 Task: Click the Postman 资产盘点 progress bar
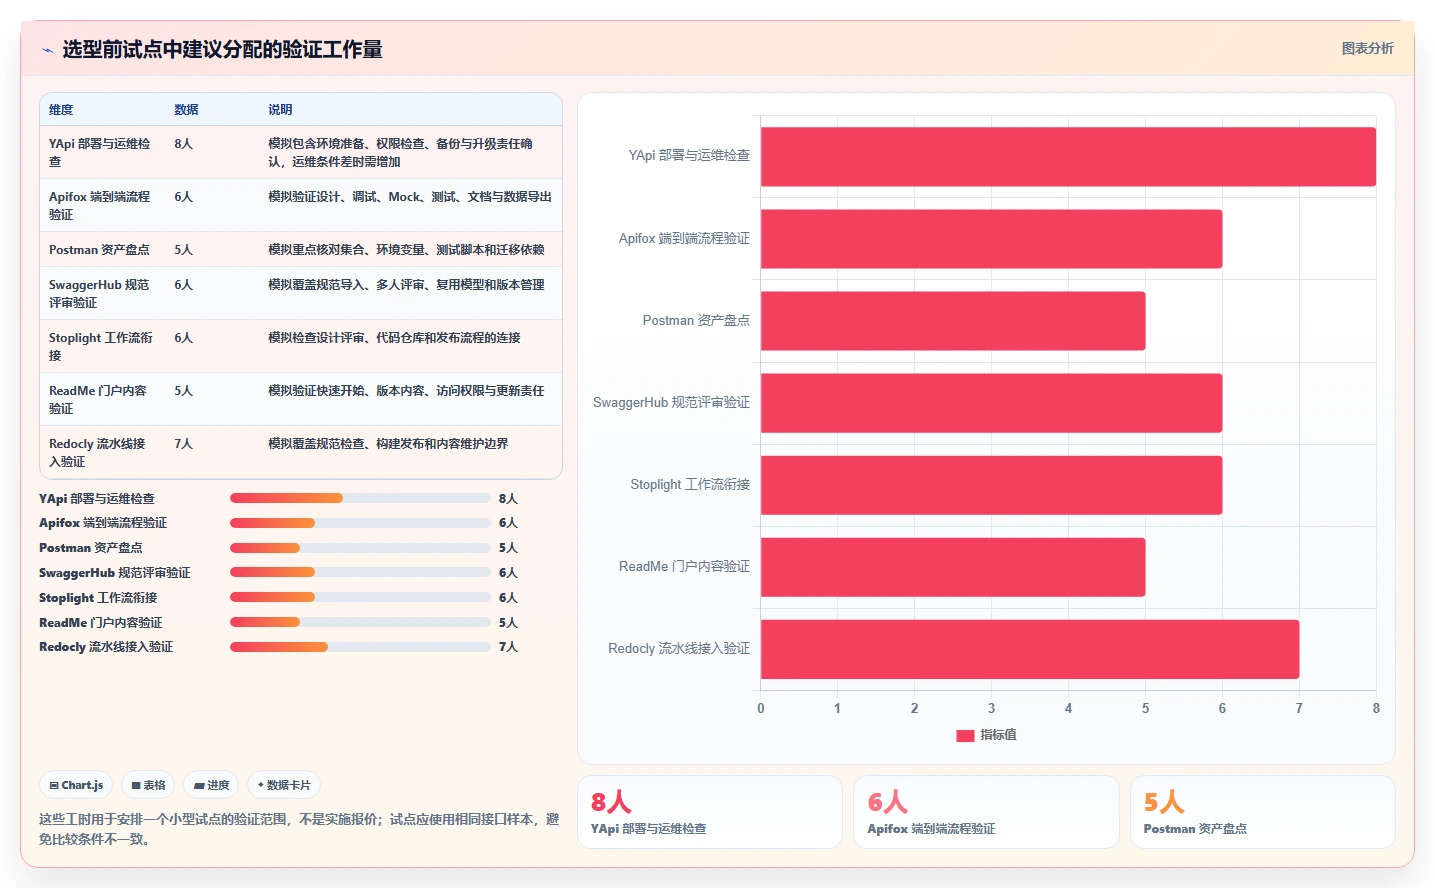(360, 548)
